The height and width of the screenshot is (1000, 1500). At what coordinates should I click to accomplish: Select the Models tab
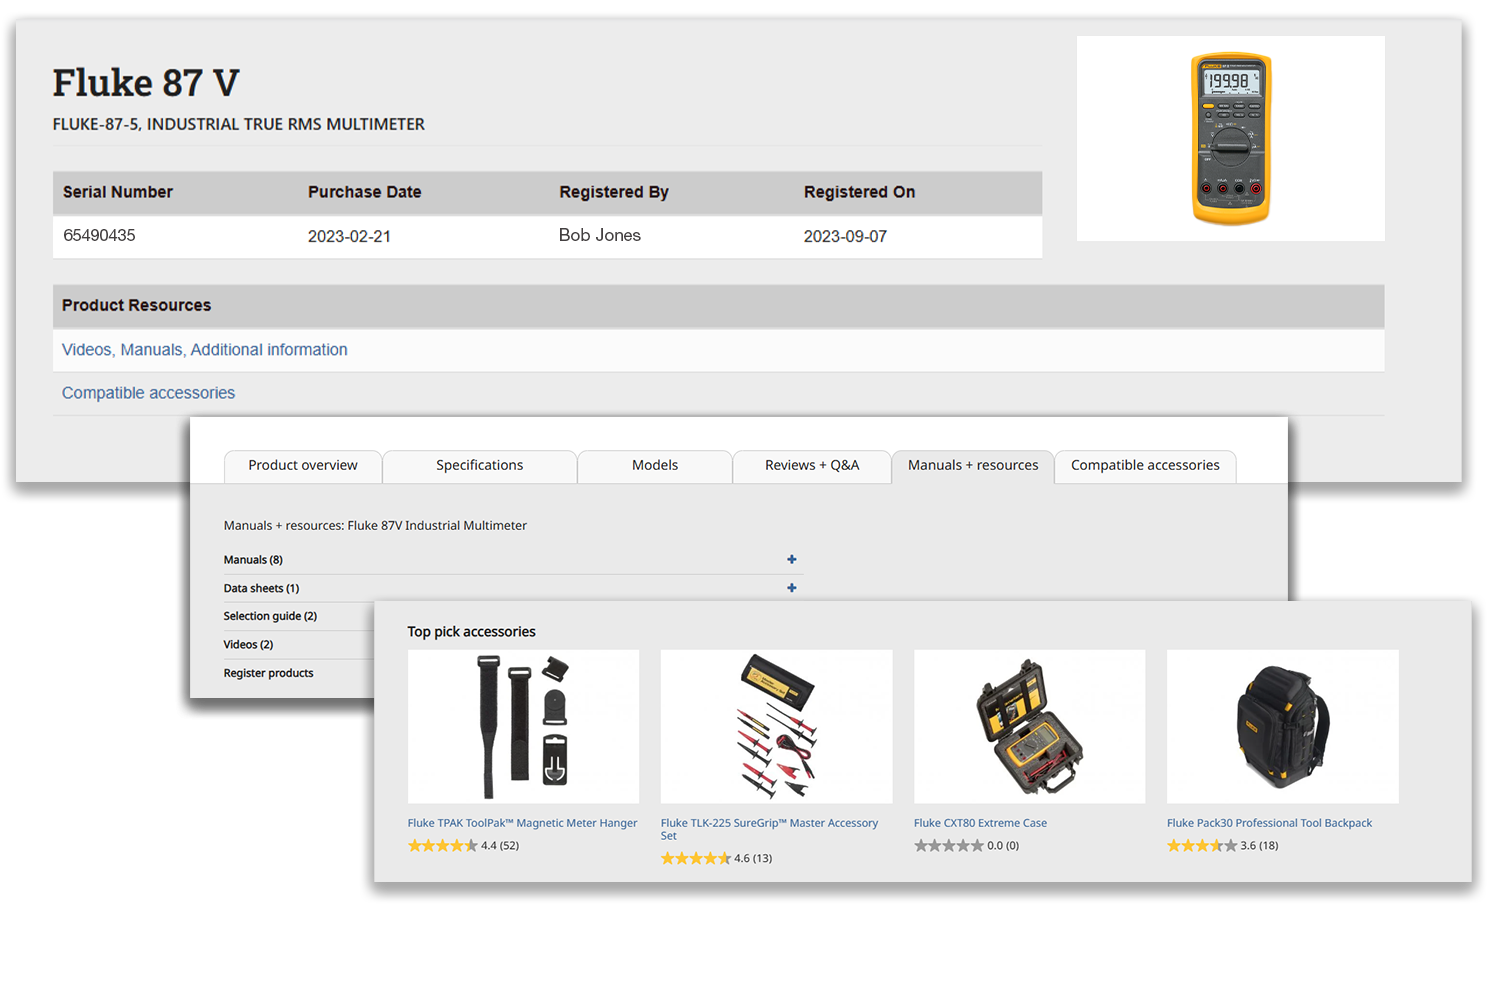(654, 466)
